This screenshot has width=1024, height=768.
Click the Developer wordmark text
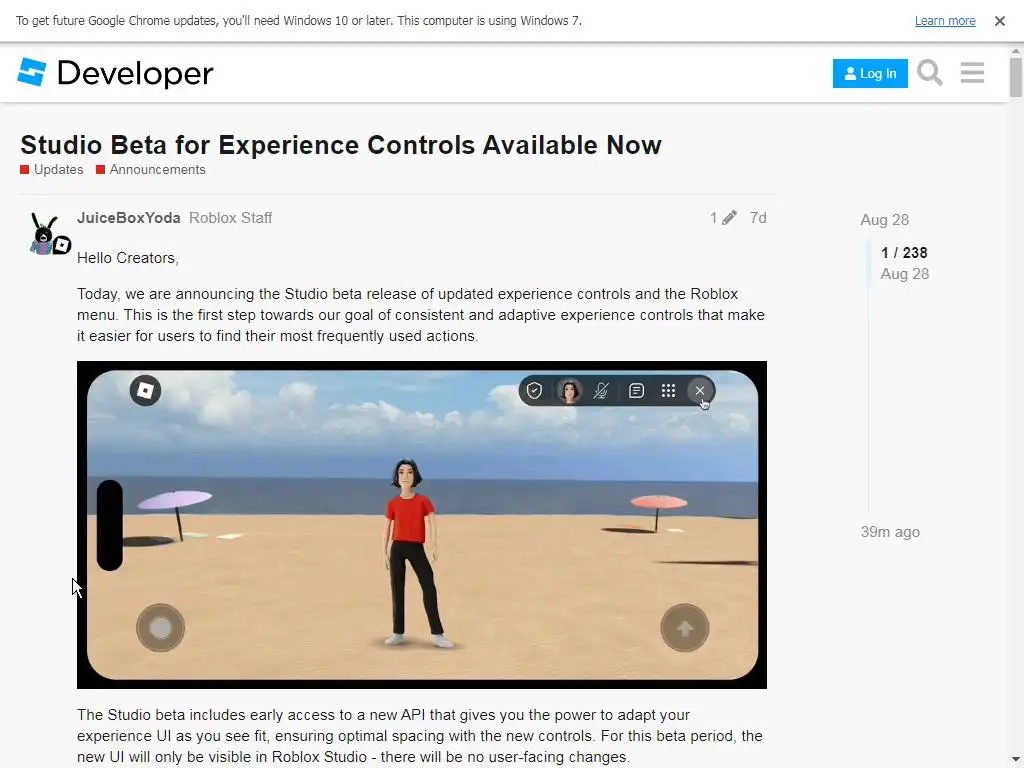point(135,74)
